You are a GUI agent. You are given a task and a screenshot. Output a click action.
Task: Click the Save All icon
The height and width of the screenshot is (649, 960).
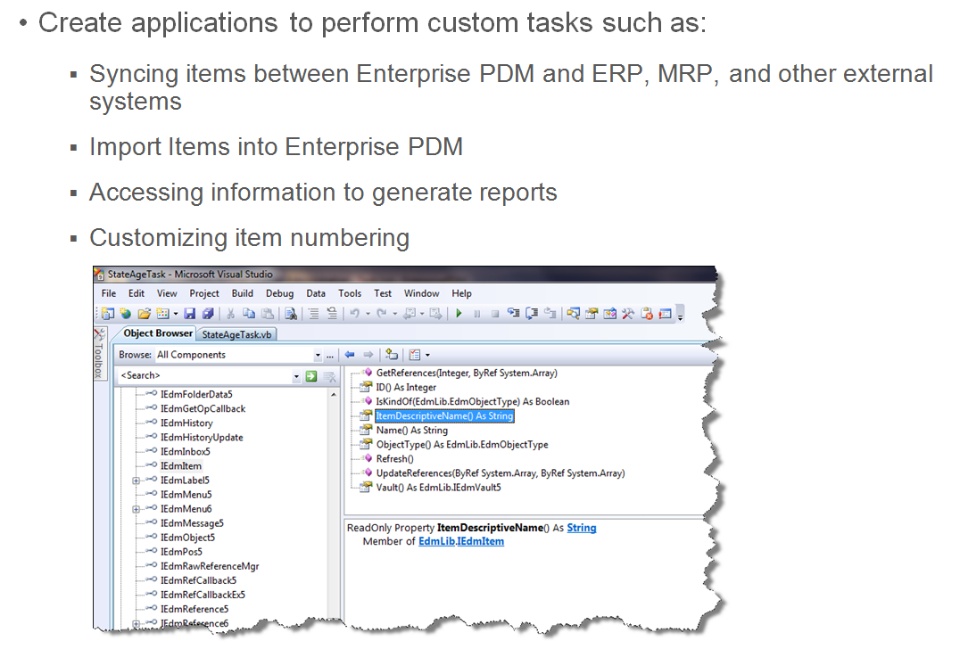208,313
